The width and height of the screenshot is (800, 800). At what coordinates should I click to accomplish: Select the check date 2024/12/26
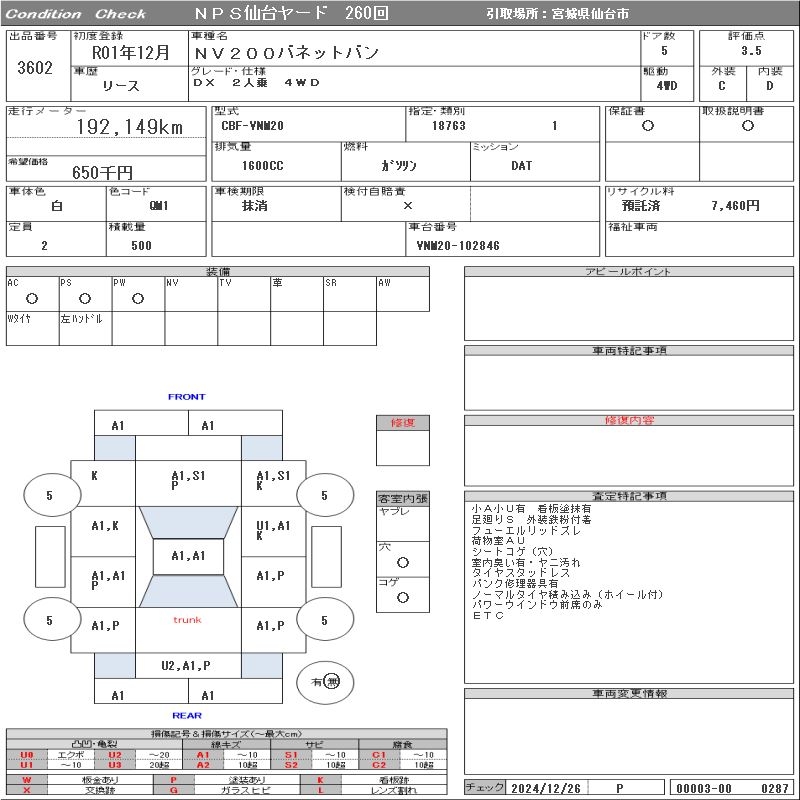click(x=546, y=788)
